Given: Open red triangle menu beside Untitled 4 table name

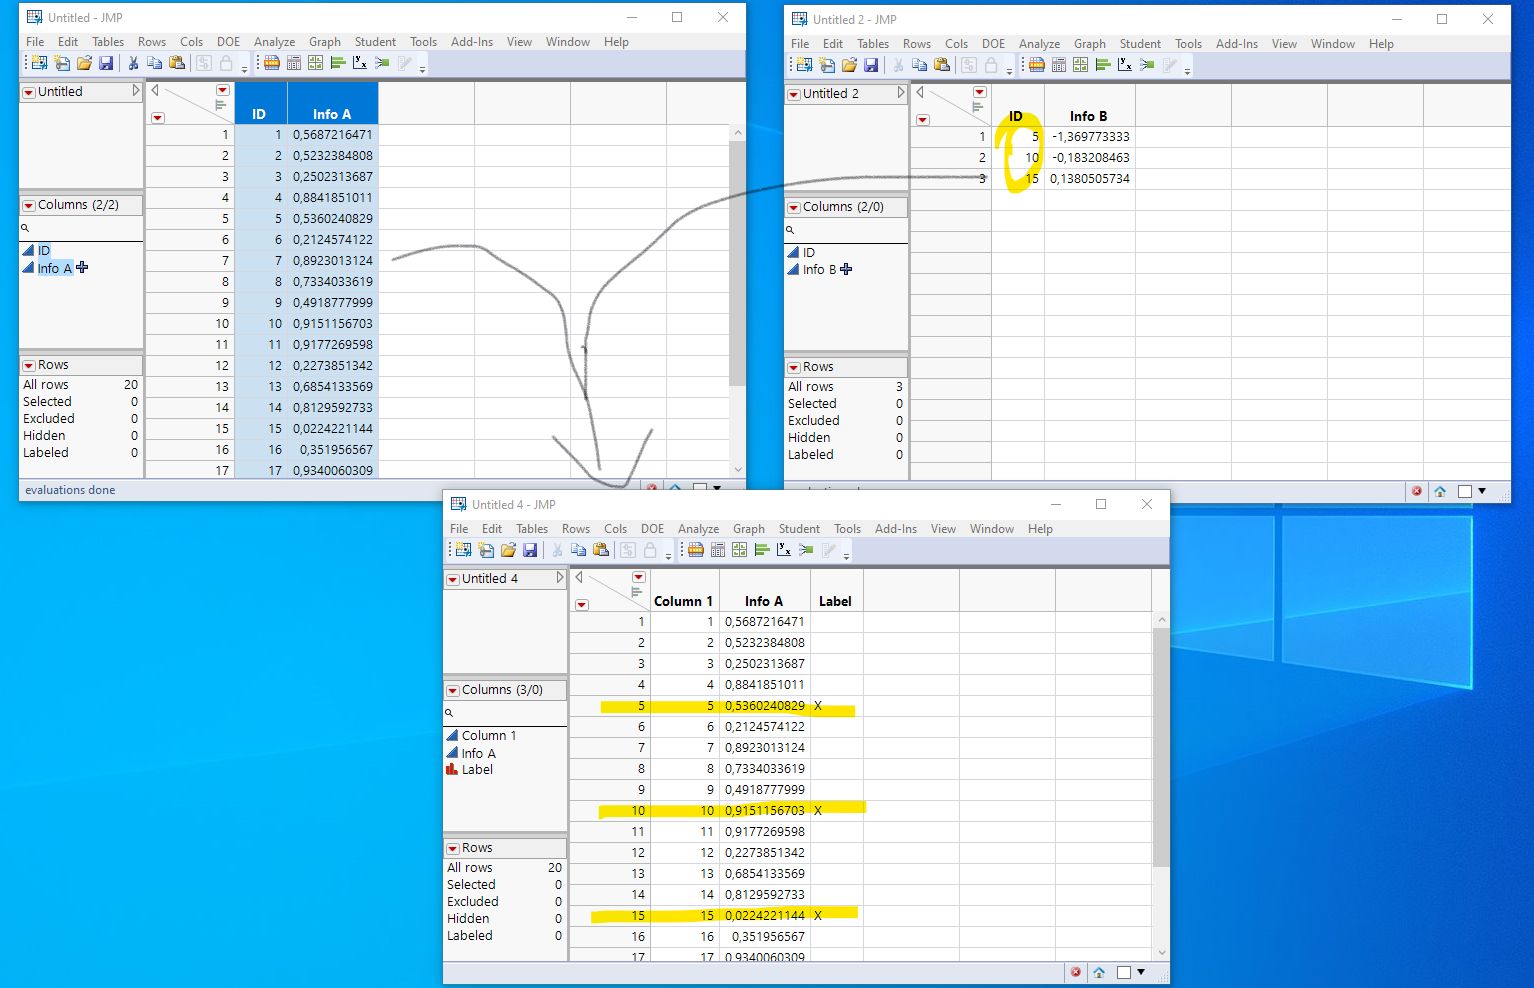Looking at the screenshot, I should (453, 579).
